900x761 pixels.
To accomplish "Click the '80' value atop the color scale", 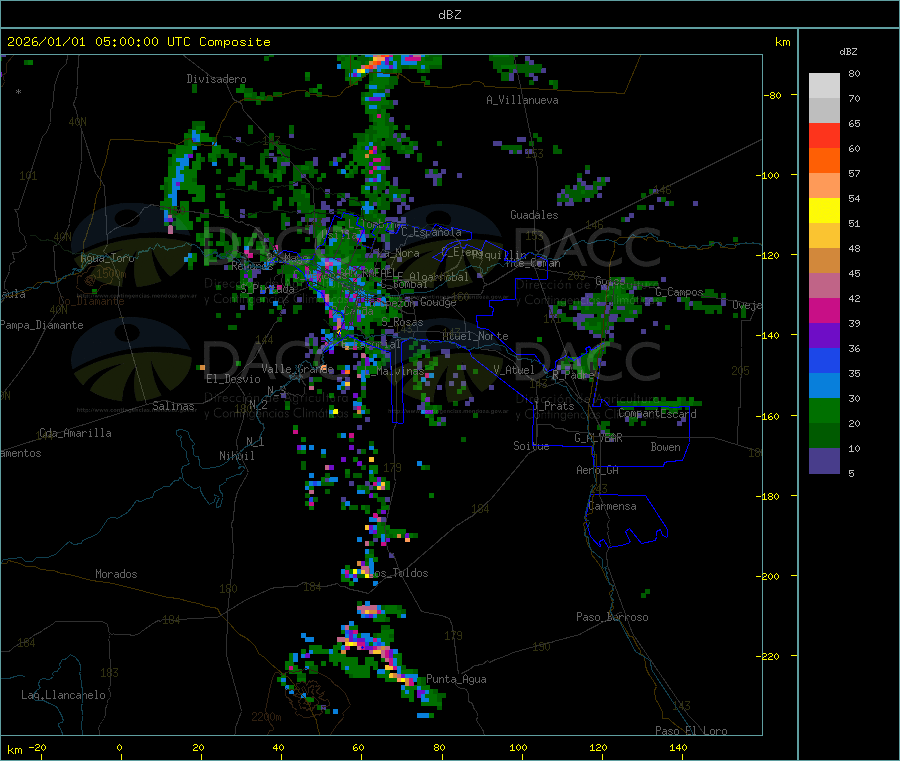I will (x=854, y=73).
